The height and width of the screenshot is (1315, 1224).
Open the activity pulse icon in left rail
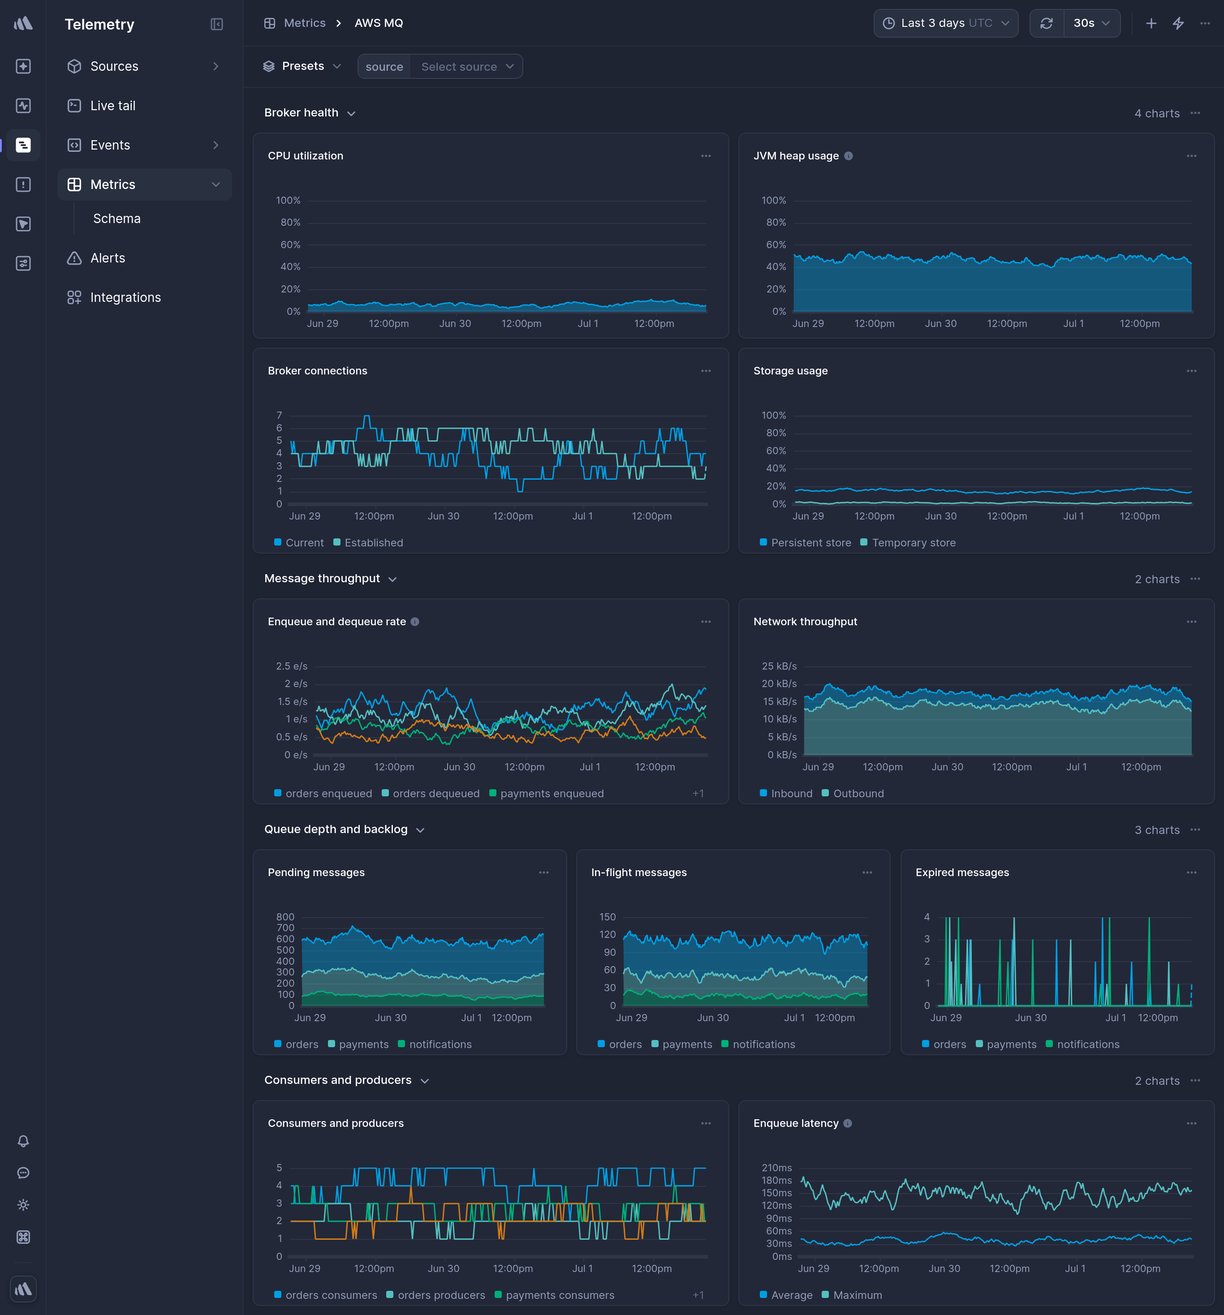[x=23, y=105]
